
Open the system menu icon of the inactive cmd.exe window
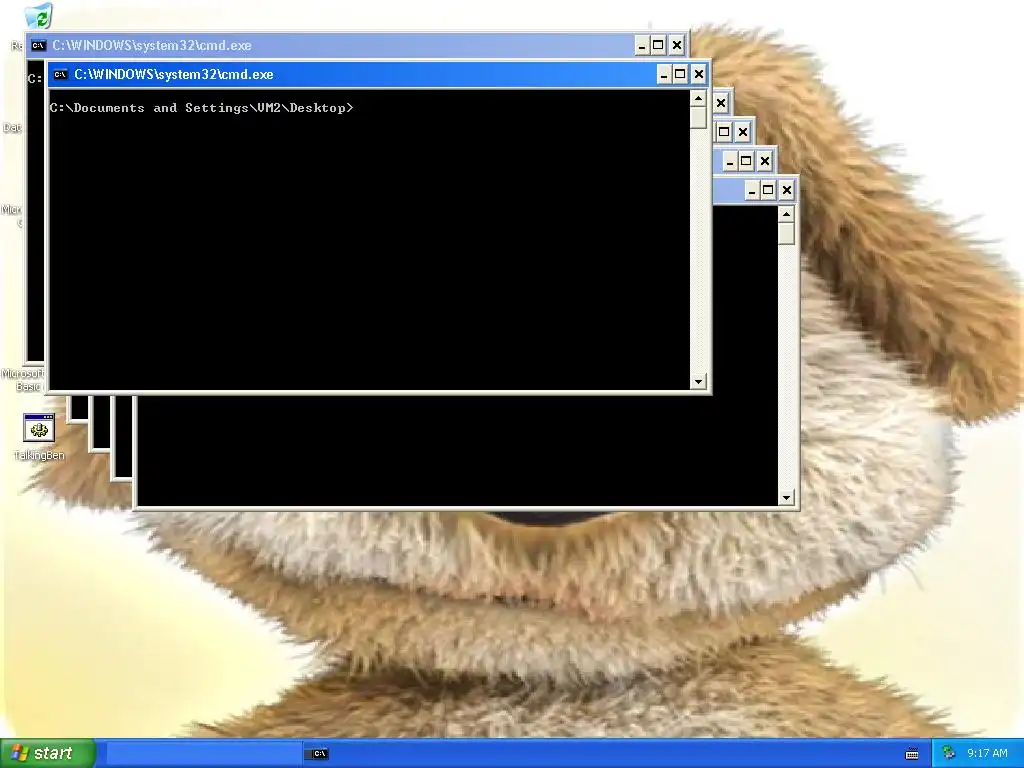coord(39,45)
